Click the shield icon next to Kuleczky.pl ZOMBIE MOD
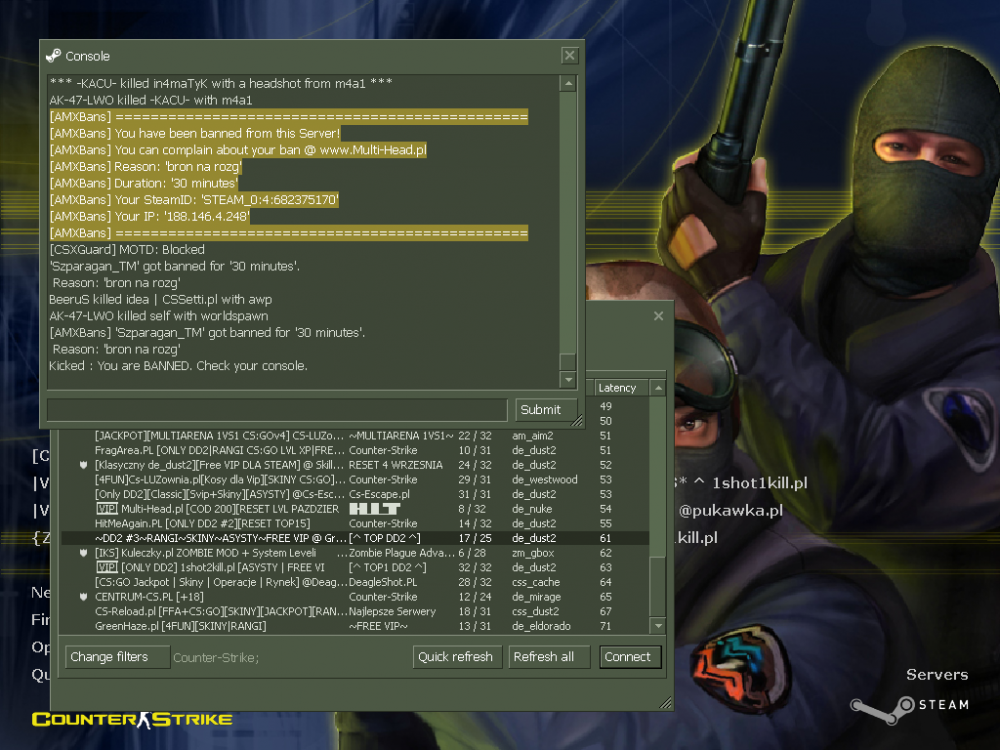This screenshot has width=1000, height=750. pos(85,552)
